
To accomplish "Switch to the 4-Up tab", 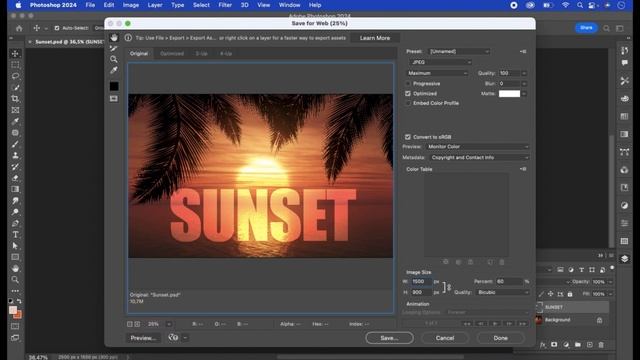I will tap(226, 53).
